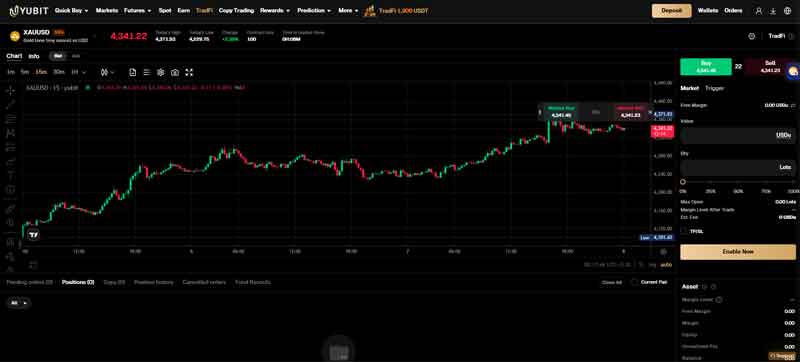
Task: Select the 30m timeframe
Action: tap(59, 72)
